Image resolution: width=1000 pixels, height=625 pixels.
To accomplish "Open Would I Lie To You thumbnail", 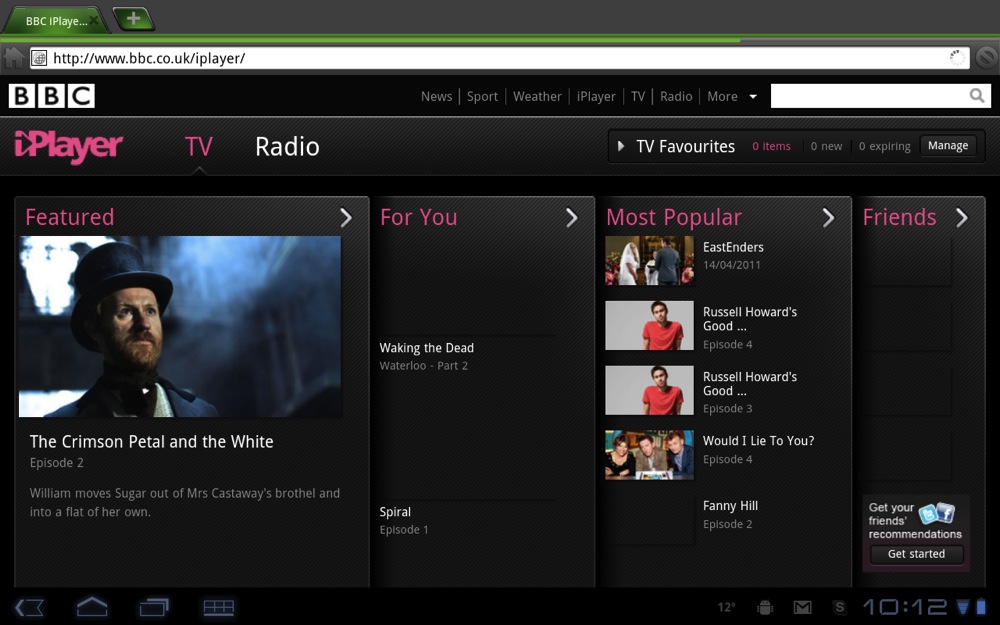I will [649, 455].
